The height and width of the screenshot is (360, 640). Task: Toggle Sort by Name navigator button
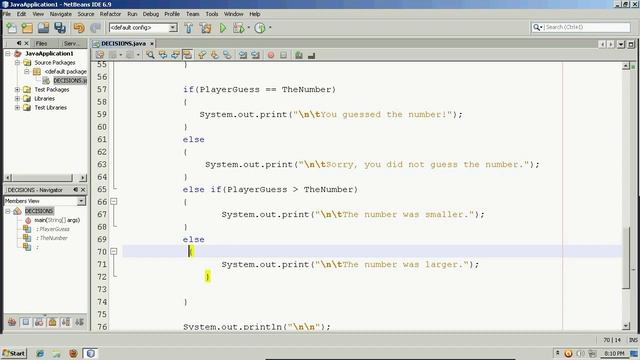(66, 322)
